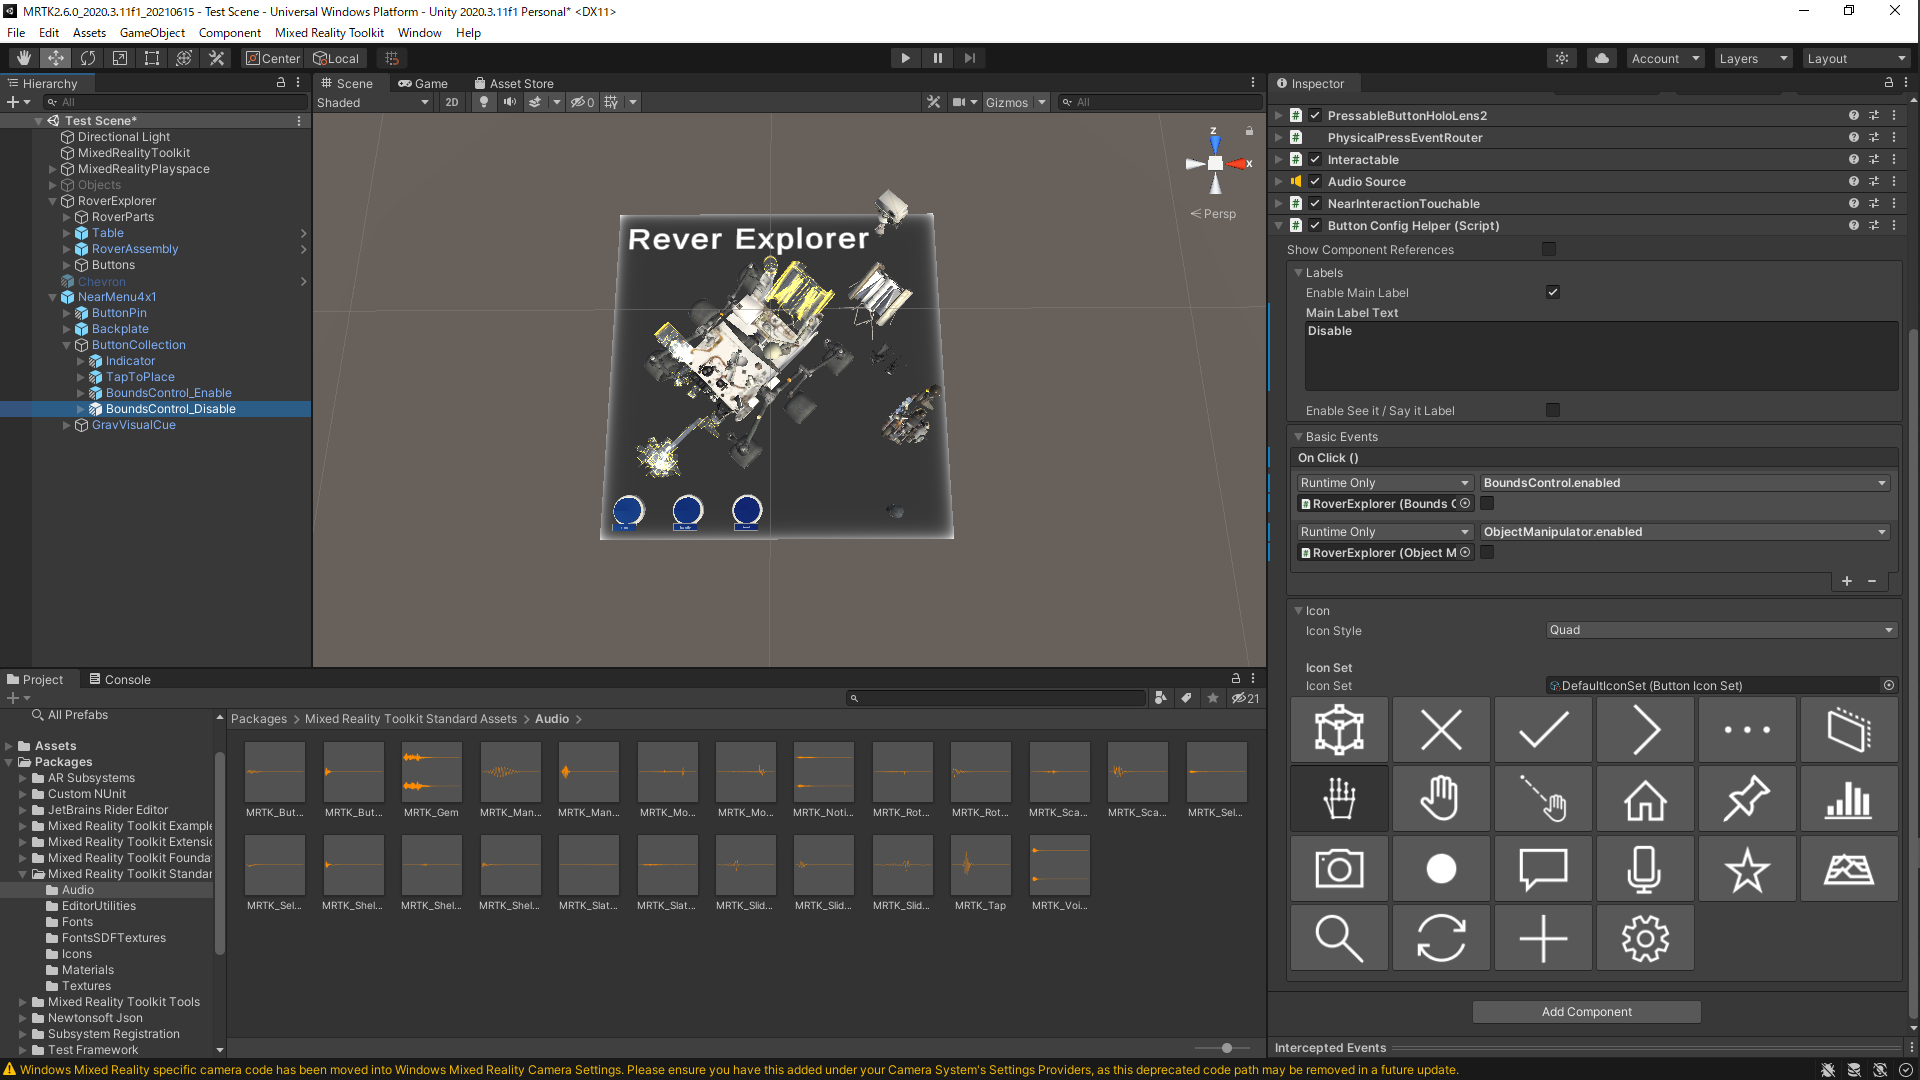This screenshot has width=1920, height=1080.
Task: Toggle the Enable Main Label checkbox
Action: click(x=1552, y=292)
